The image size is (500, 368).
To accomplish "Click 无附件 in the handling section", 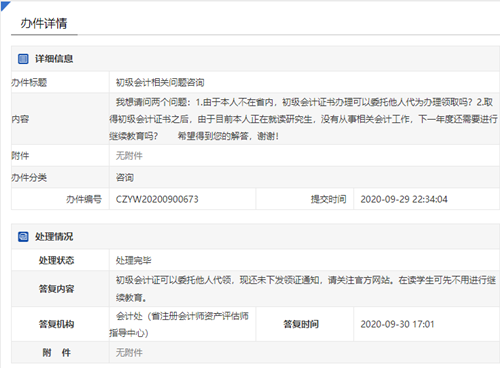I will (129, 353).
